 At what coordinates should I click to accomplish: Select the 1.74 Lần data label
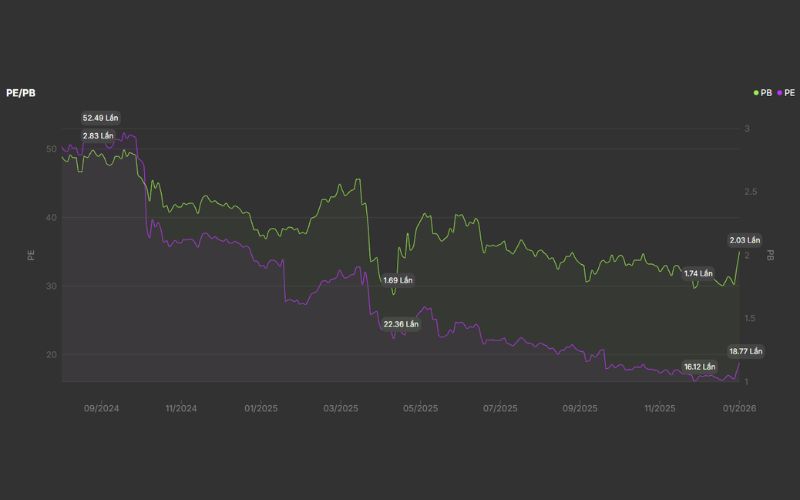point(698,273)
